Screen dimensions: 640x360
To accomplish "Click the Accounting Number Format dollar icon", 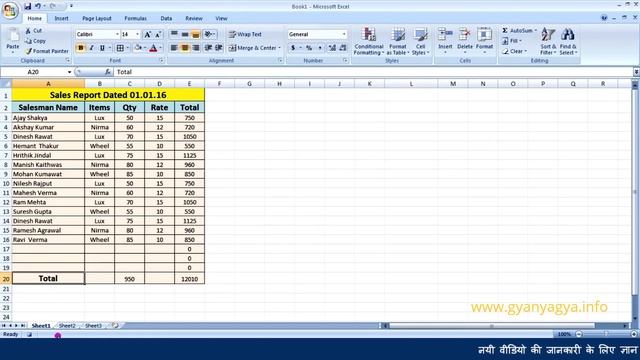I will click(293, 48).
